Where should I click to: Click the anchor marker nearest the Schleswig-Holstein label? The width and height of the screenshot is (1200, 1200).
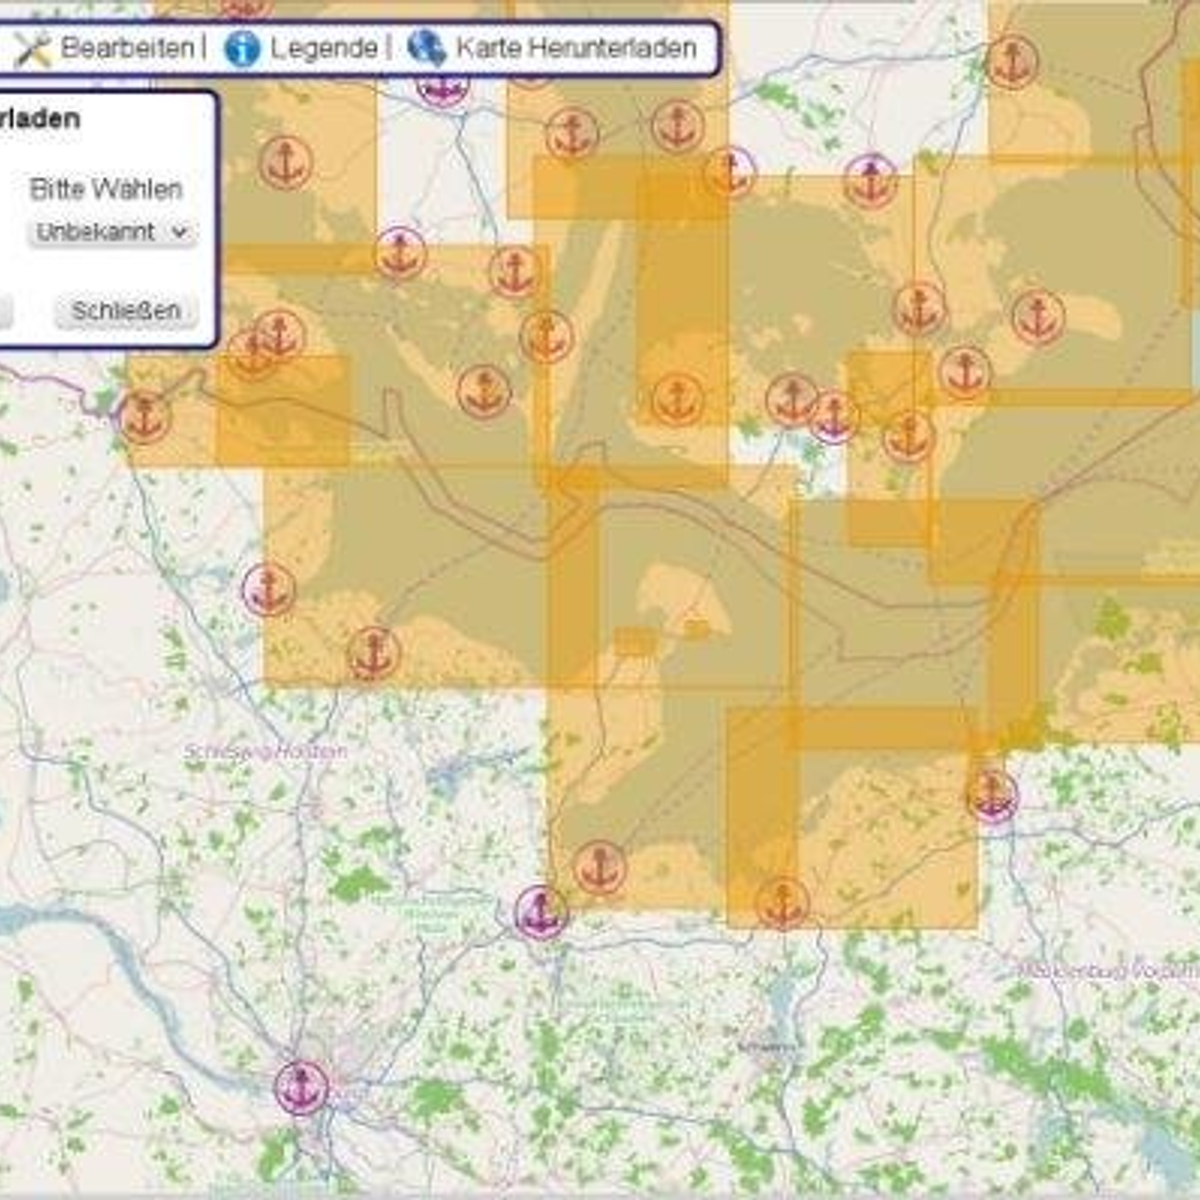click(x=374, y=653)
